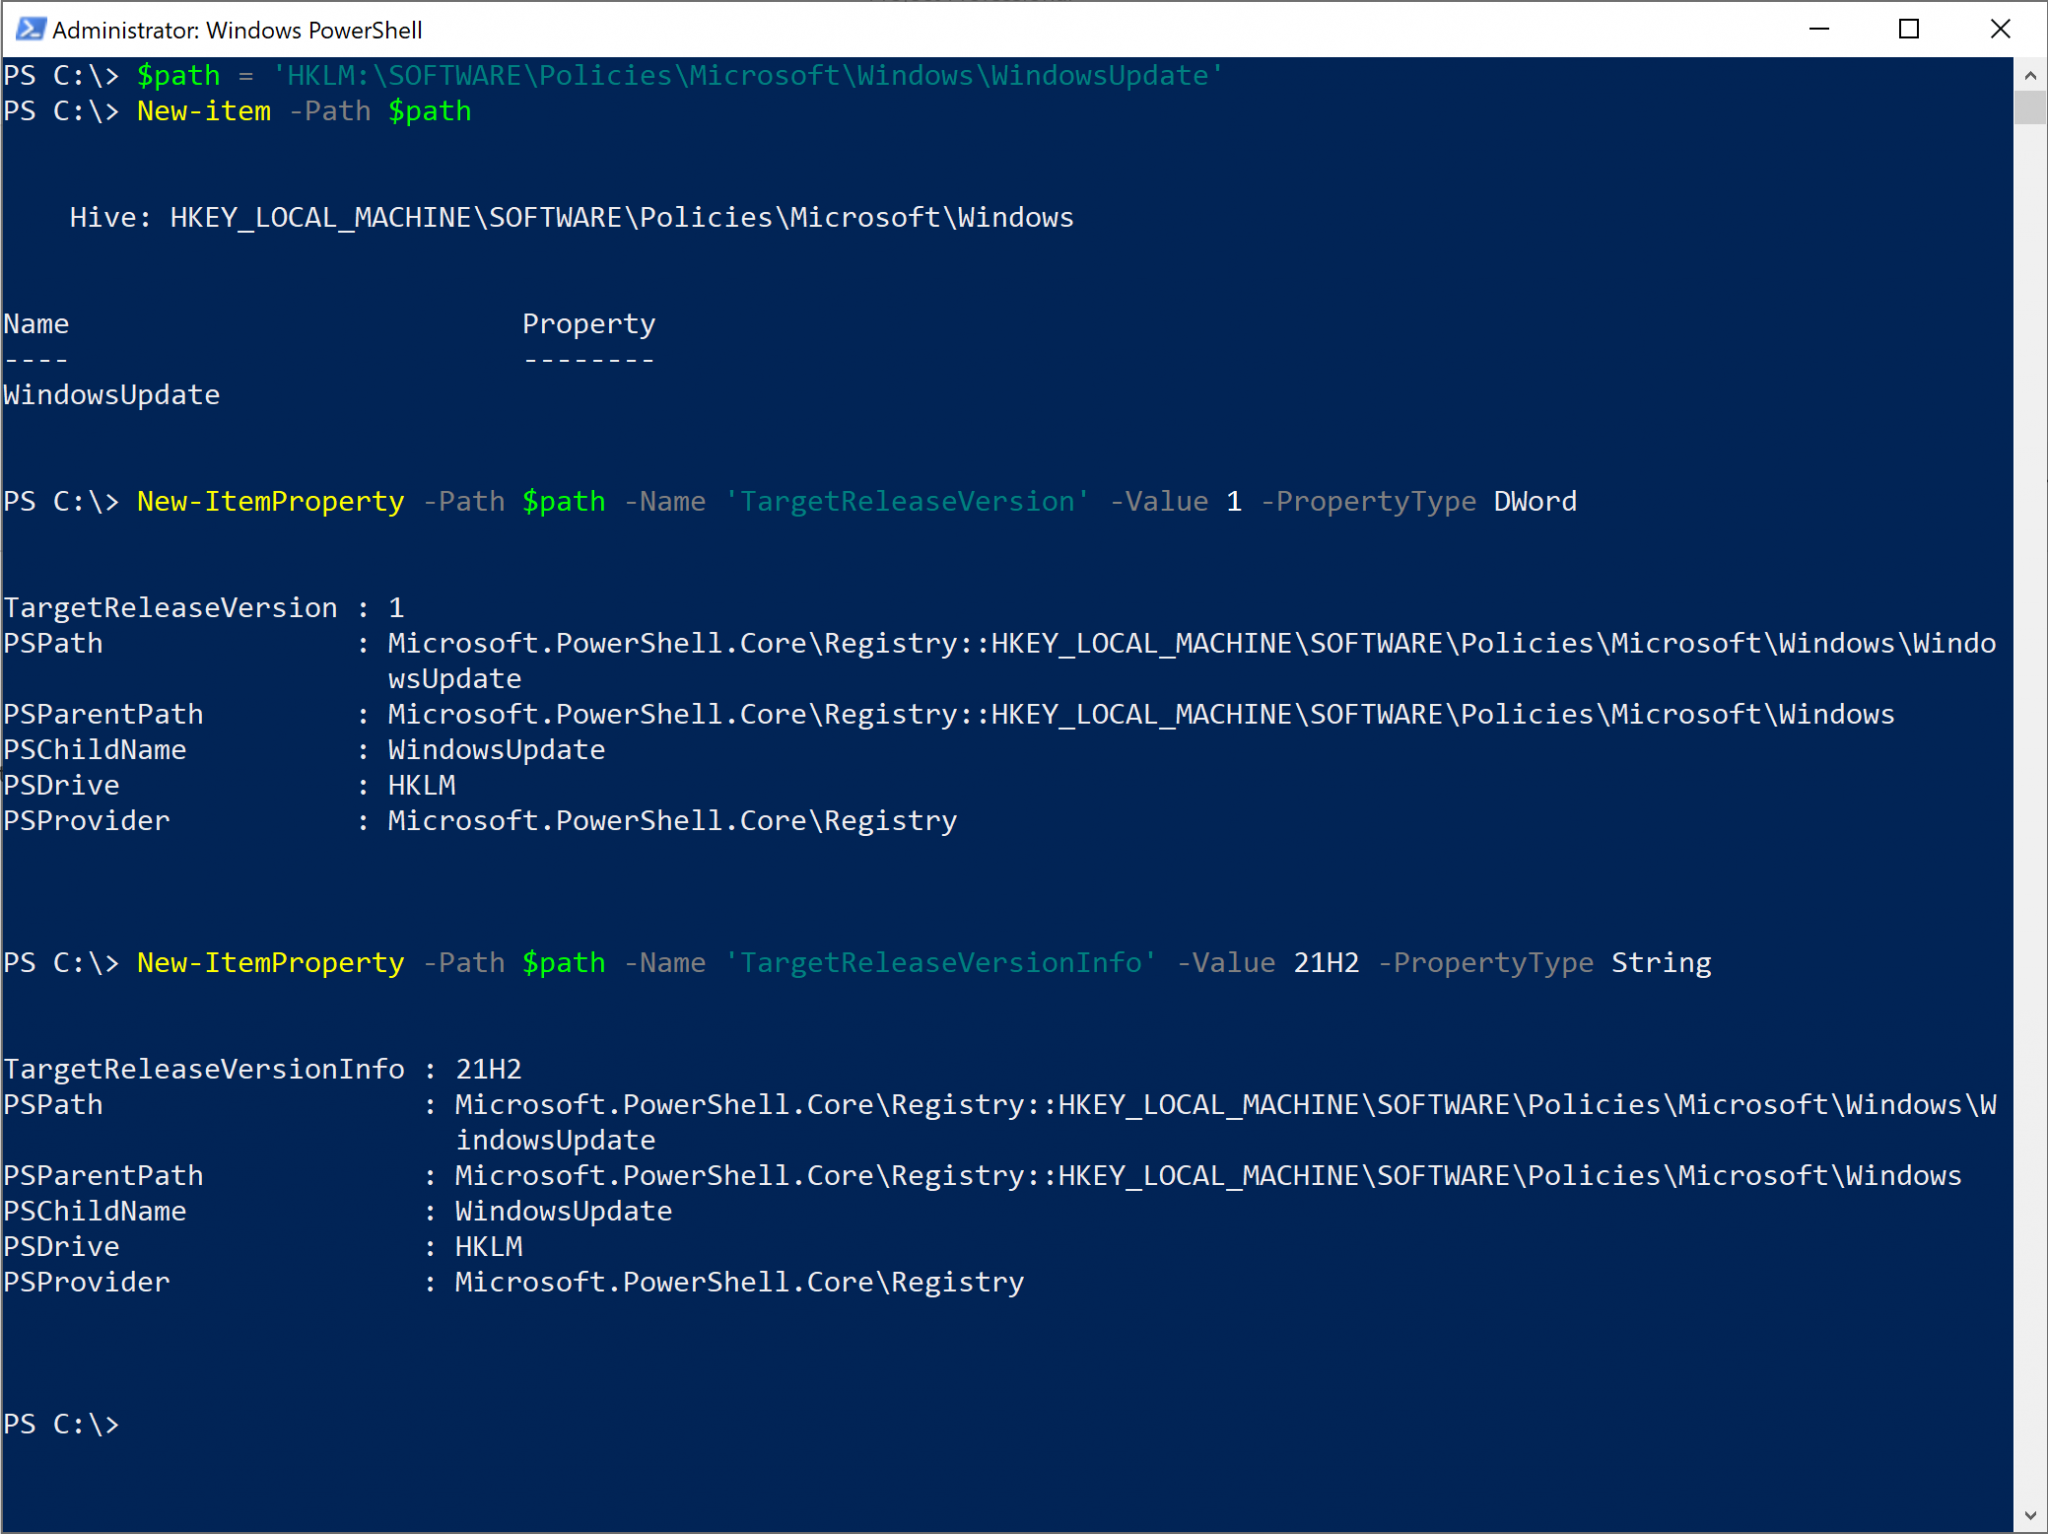Click the second 'PSParentPath' output line
Image resolution: width=2048 pixels, height=1534 pixels.
983,1176
